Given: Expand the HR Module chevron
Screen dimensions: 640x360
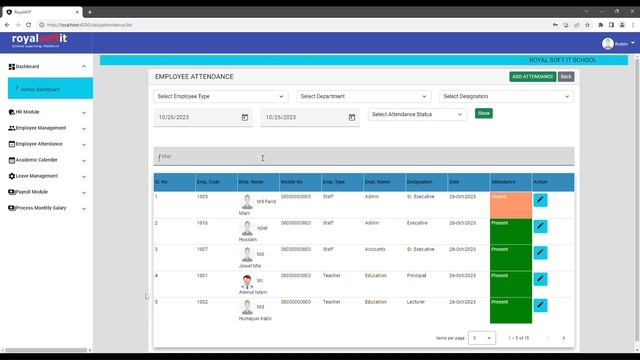Looking at the screenshot, I should pos(84,113).
